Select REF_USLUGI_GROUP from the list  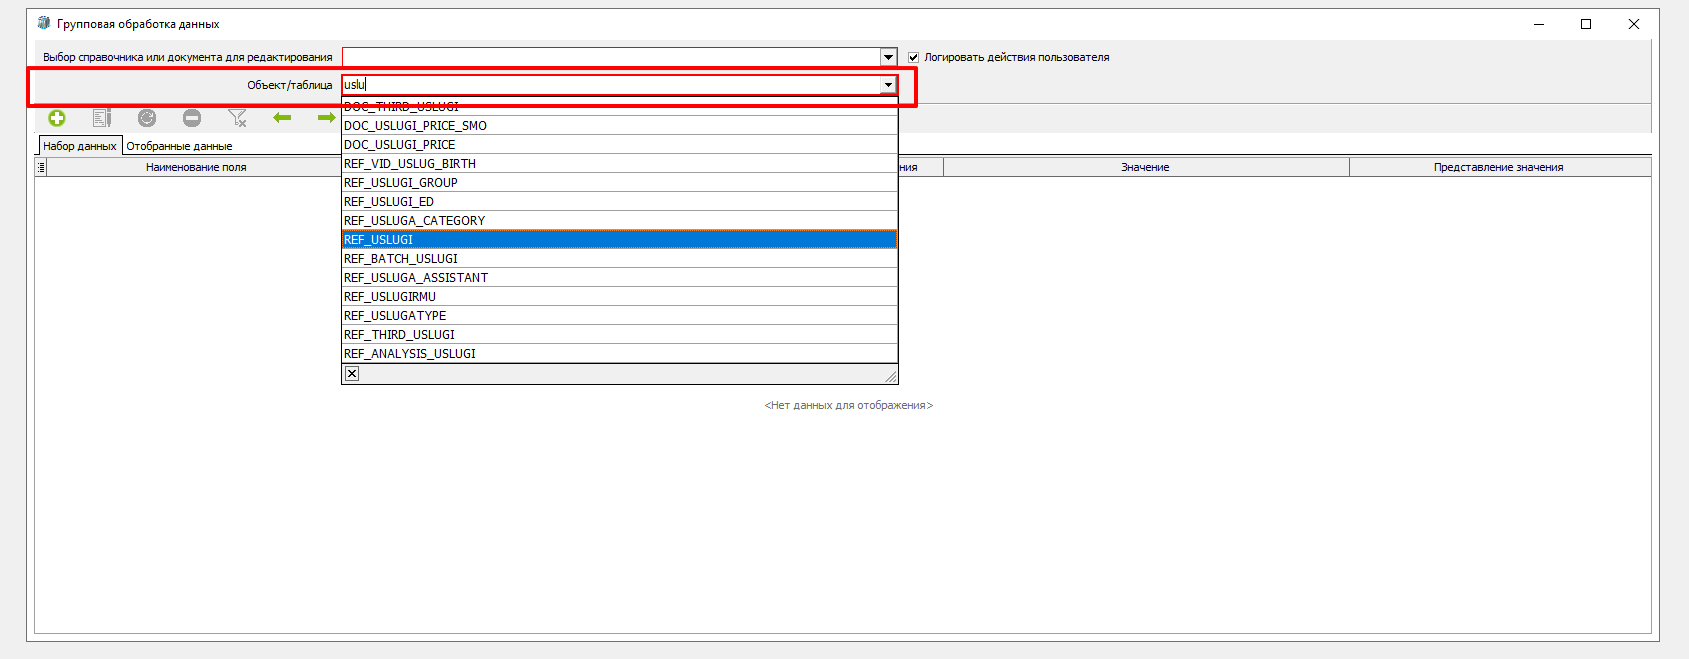coord(620,183)
